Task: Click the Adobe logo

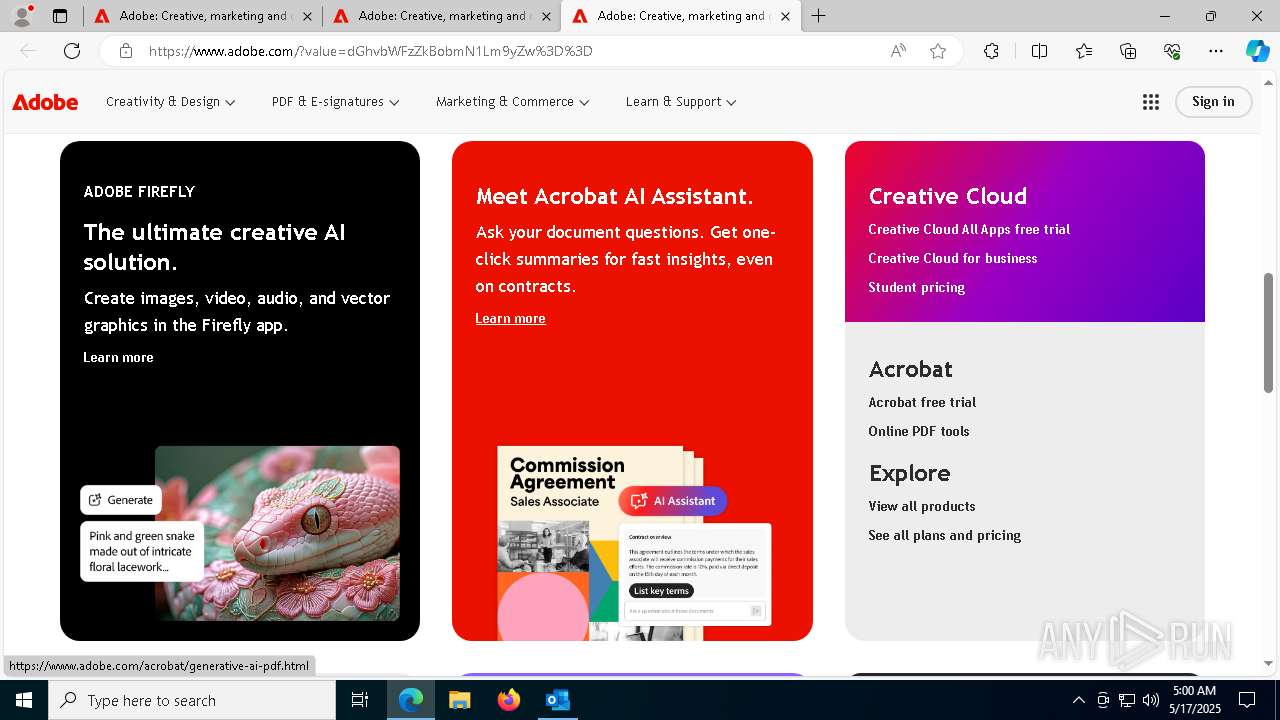Action: coord(45,102)
